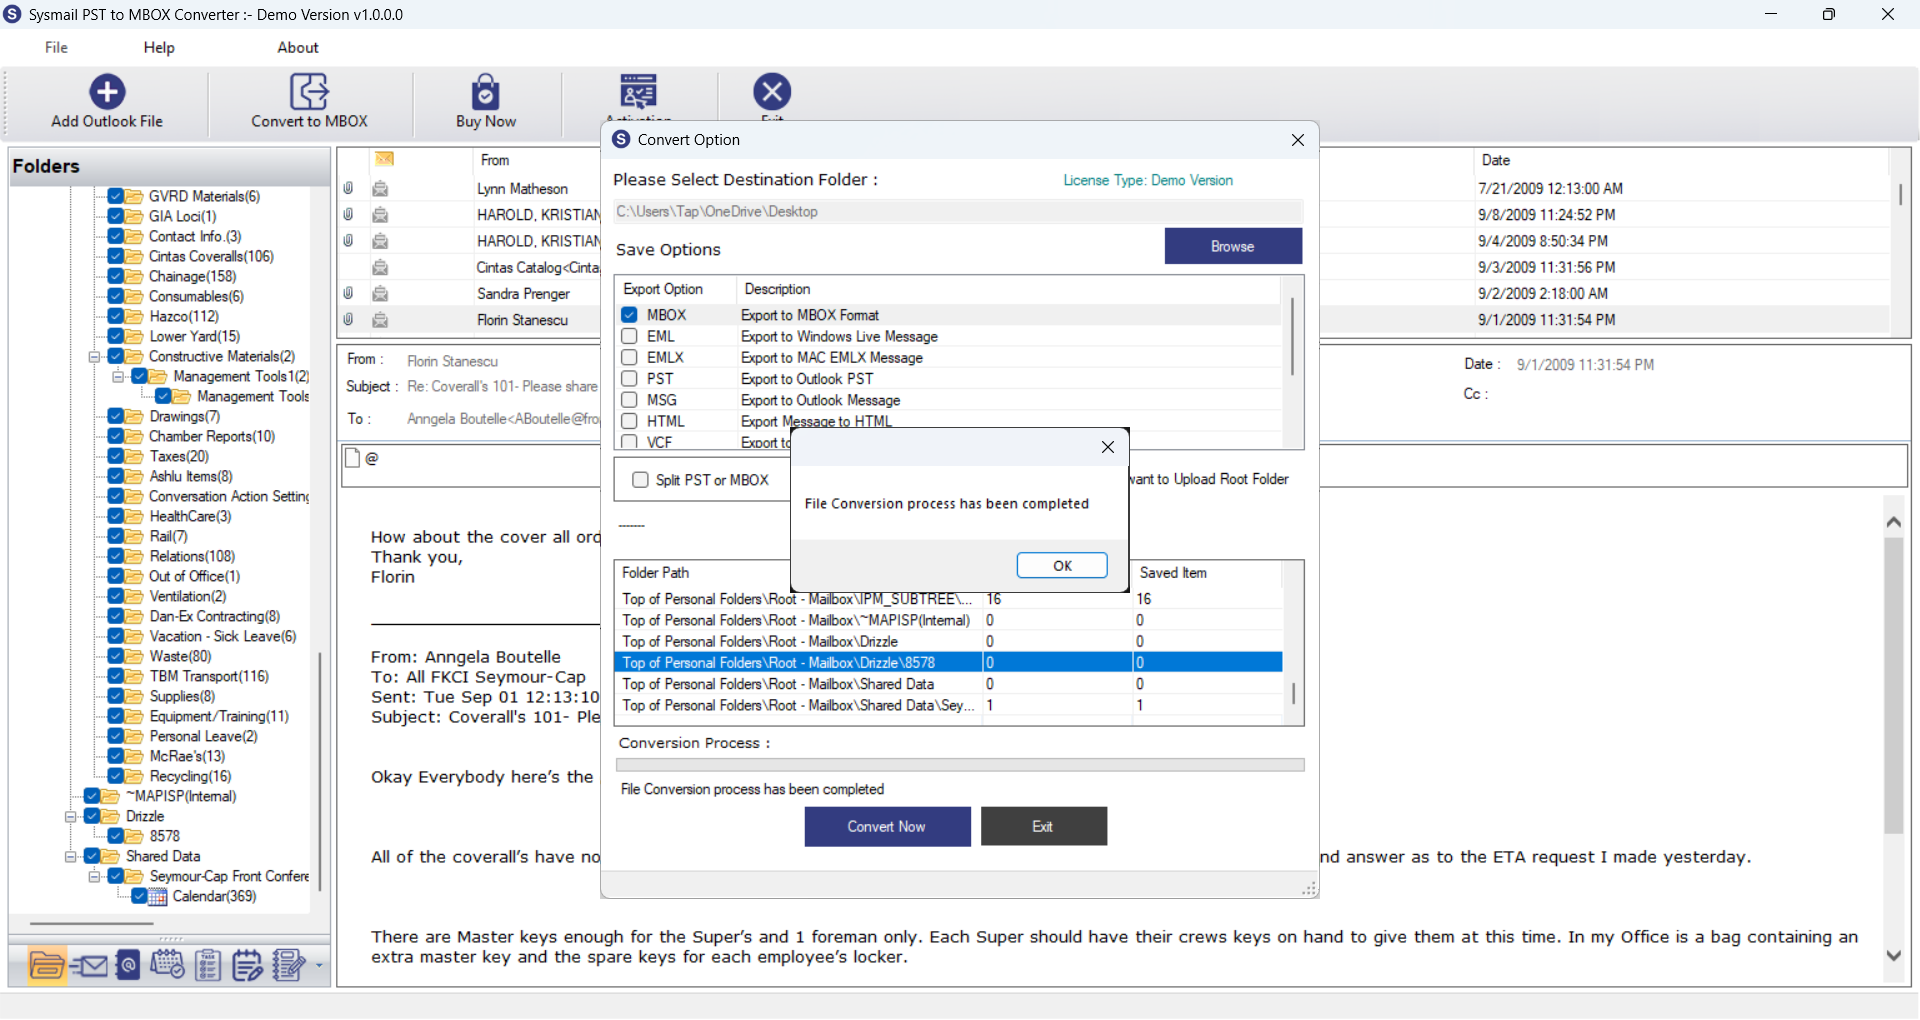Click the Activation toolbar icon

[638, 92]
